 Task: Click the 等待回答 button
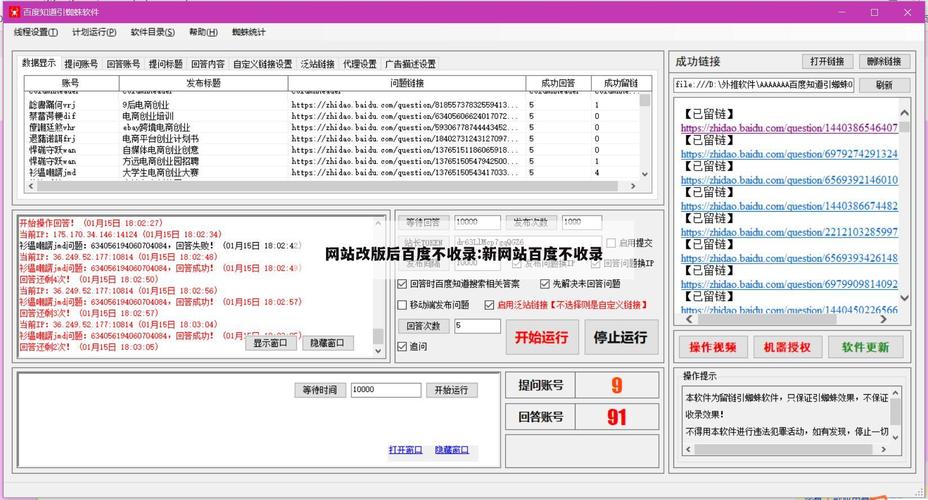(x=423, y=222)
